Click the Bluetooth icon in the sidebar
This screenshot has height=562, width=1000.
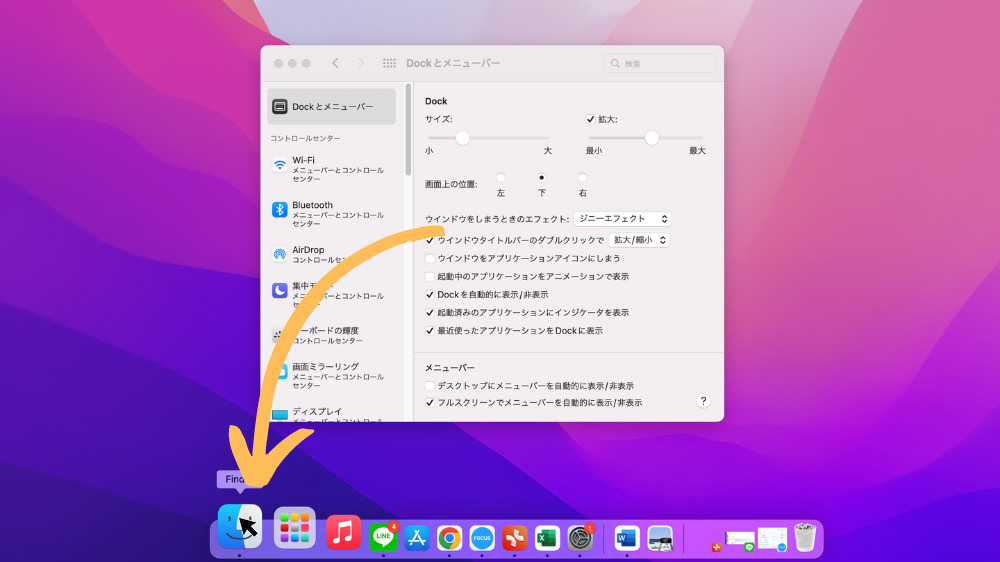point(279,209)
